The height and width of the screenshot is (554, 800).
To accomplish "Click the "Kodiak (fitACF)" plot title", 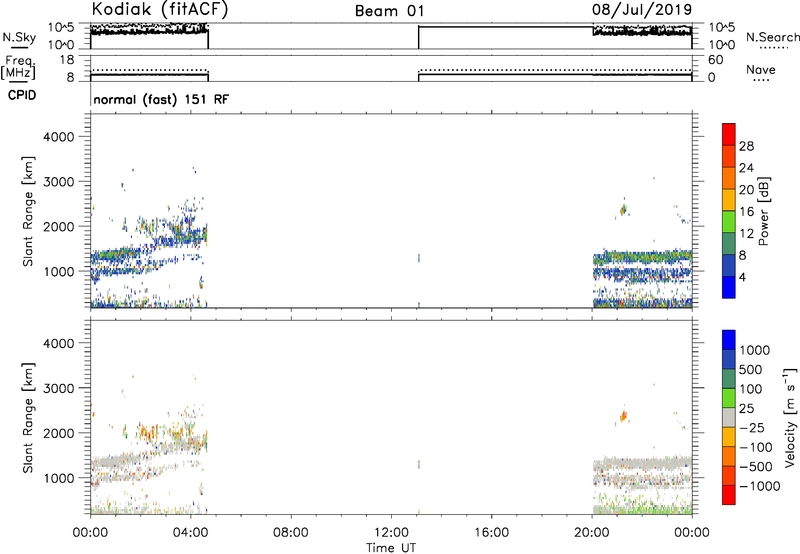I will (x=160, y=9).
